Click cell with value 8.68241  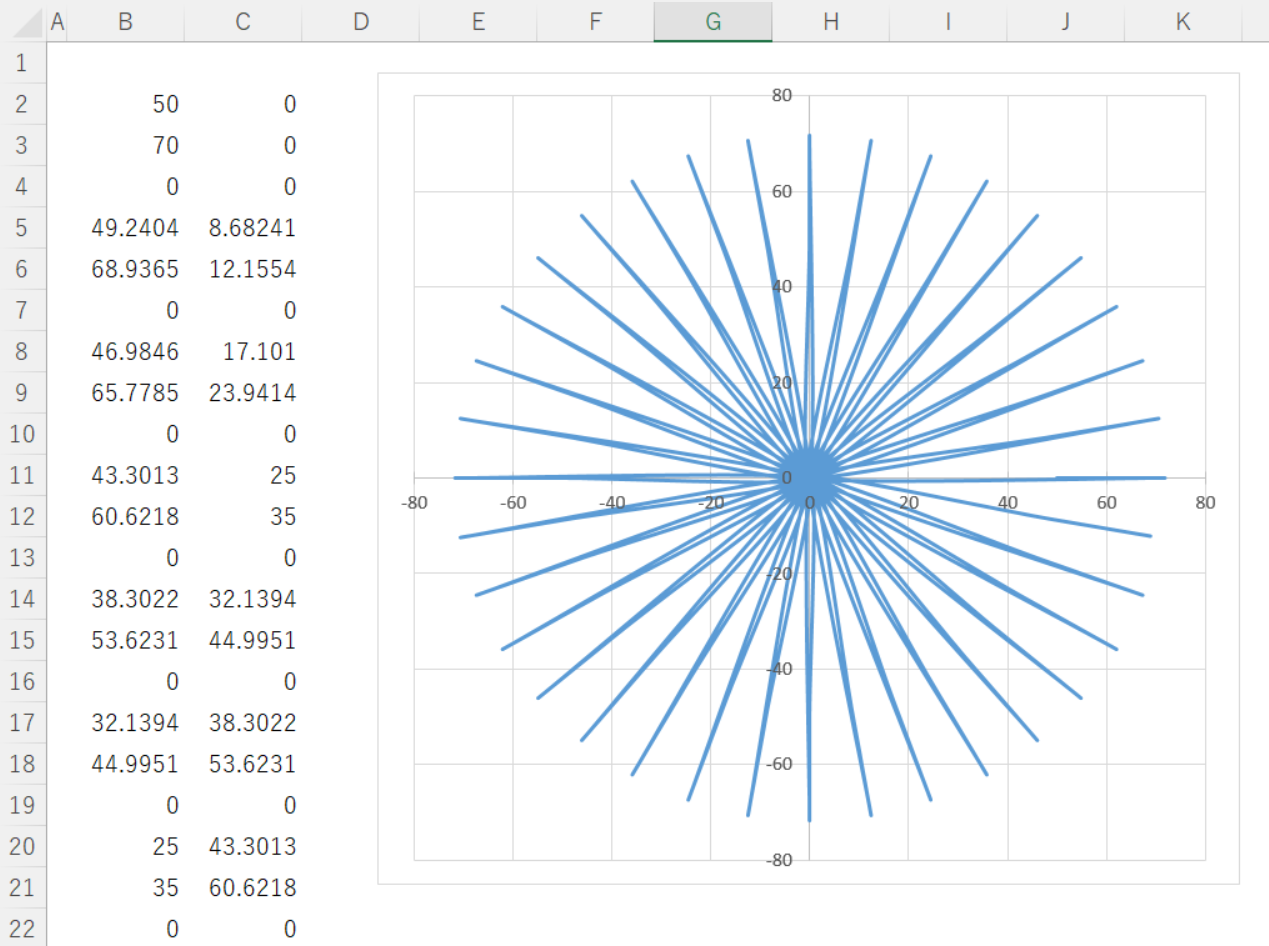click(x=243, y=228)
